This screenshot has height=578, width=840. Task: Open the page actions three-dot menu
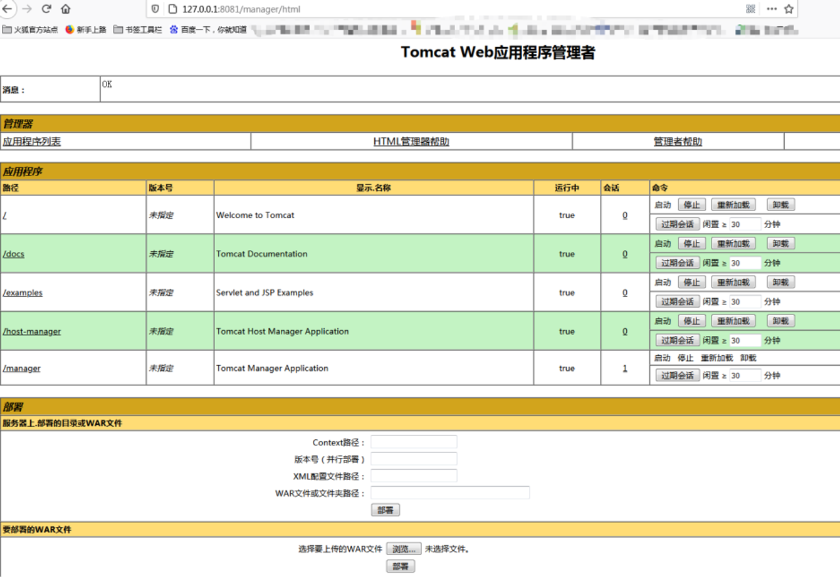coord(771,9)
